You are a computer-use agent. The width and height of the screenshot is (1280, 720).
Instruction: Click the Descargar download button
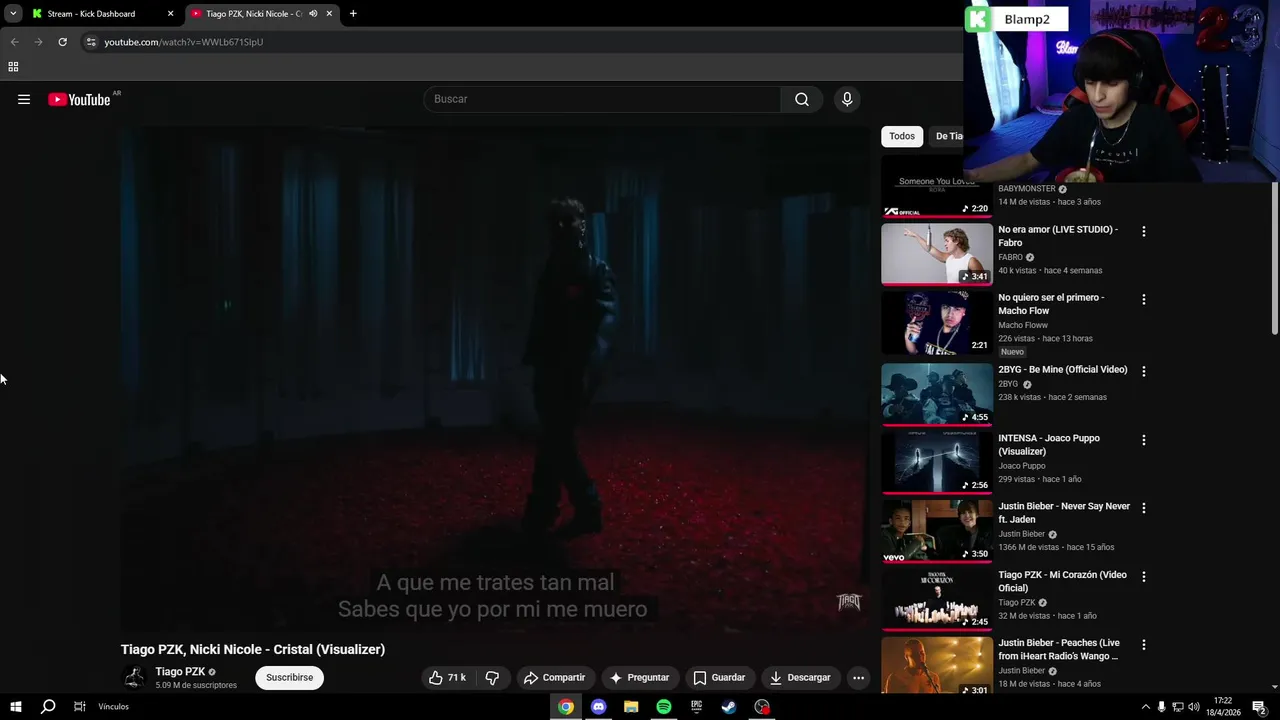point(800,677)
